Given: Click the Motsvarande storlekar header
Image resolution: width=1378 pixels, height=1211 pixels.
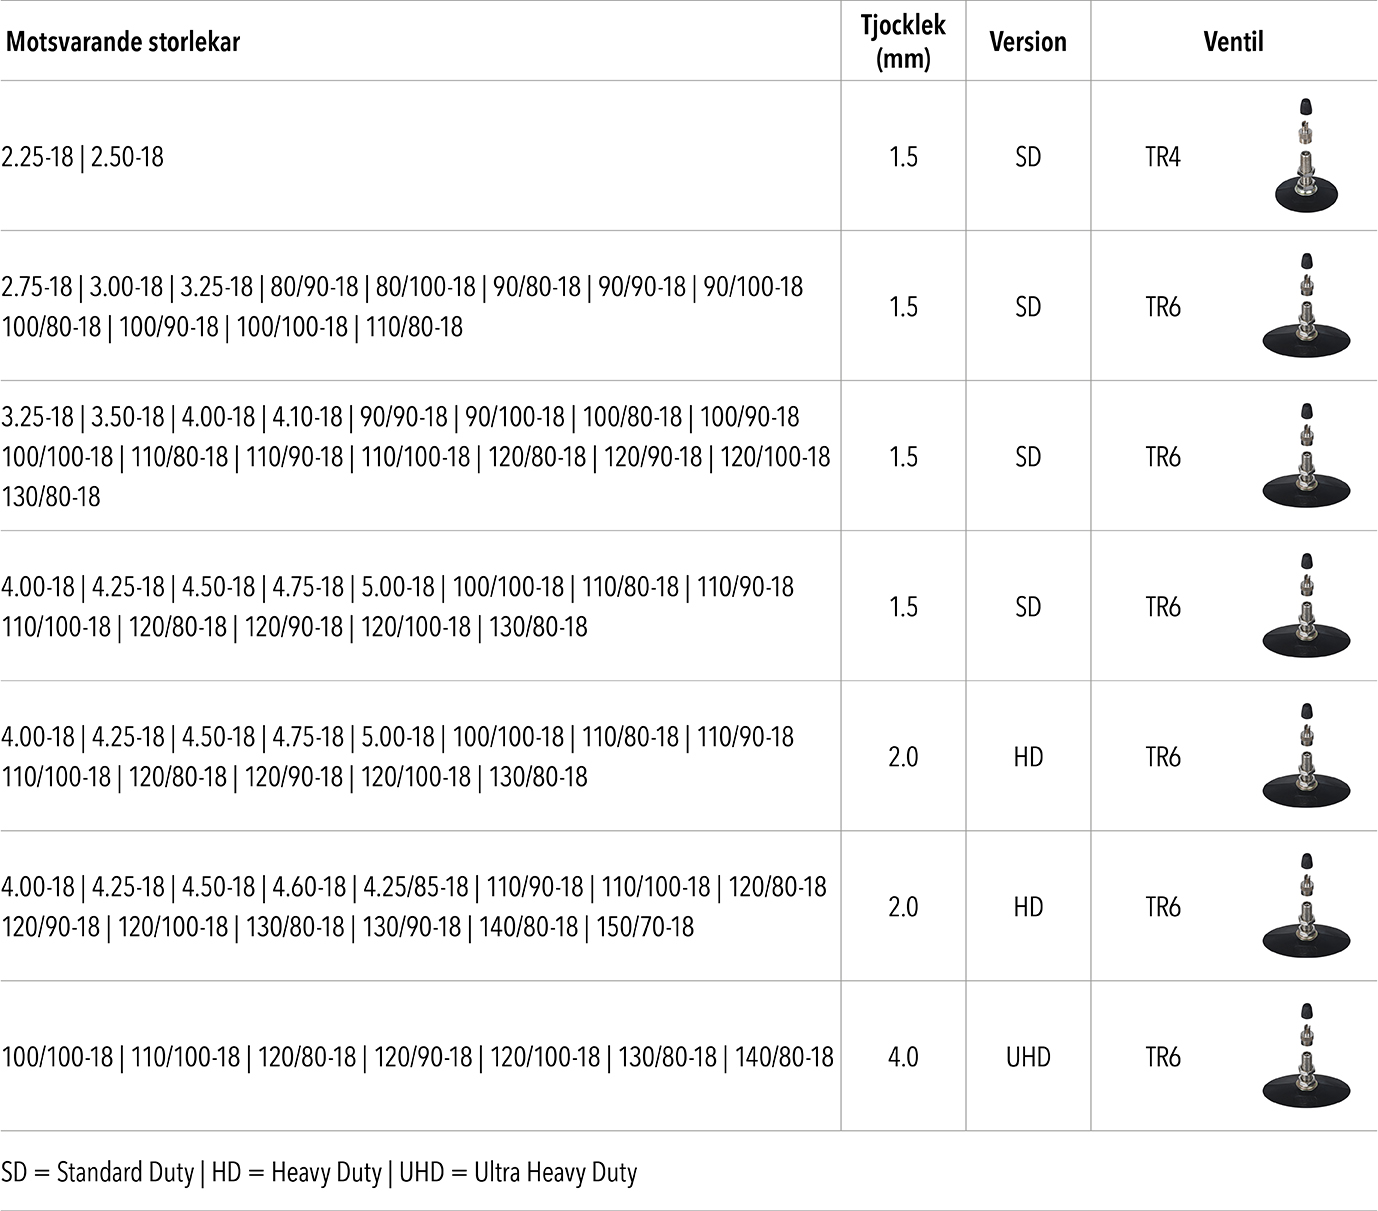Looking at the screenshot, I should 123,42.
